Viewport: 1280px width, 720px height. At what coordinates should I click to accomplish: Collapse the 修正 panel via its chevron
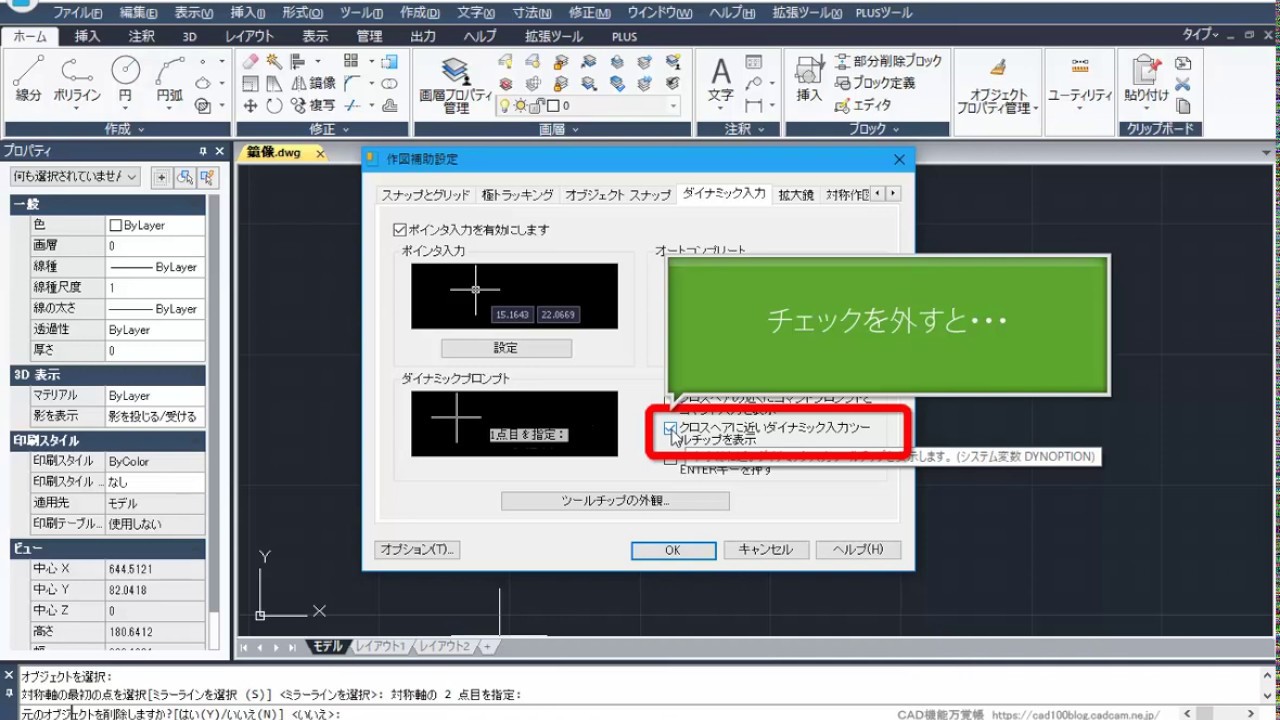pos(346,129)
